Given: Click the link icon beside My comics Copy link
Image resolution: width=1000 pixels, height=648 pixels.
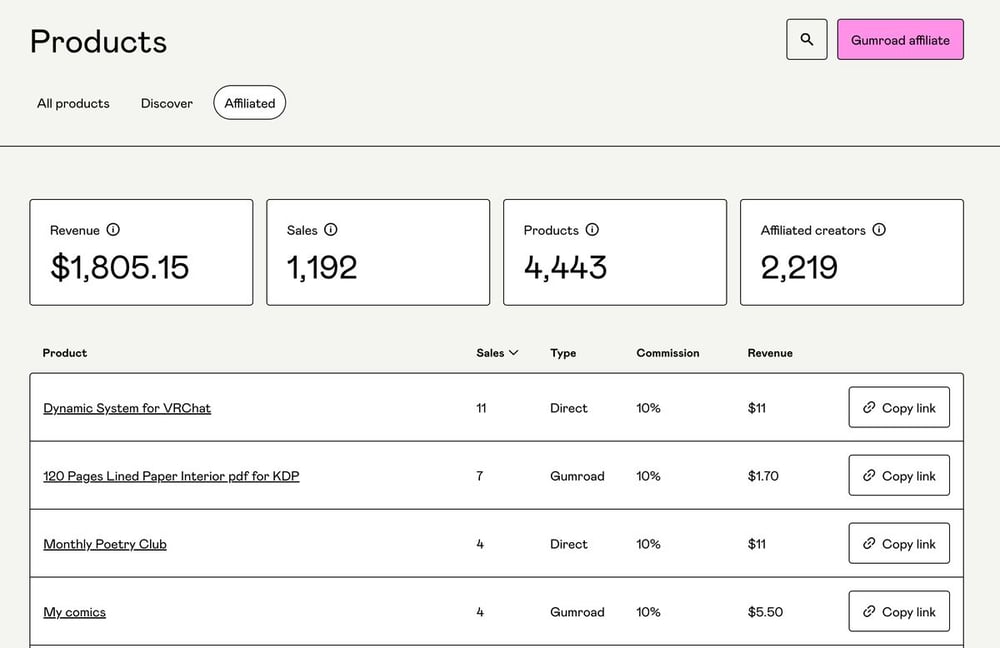Looking at the screenshot, I should 871,611.
